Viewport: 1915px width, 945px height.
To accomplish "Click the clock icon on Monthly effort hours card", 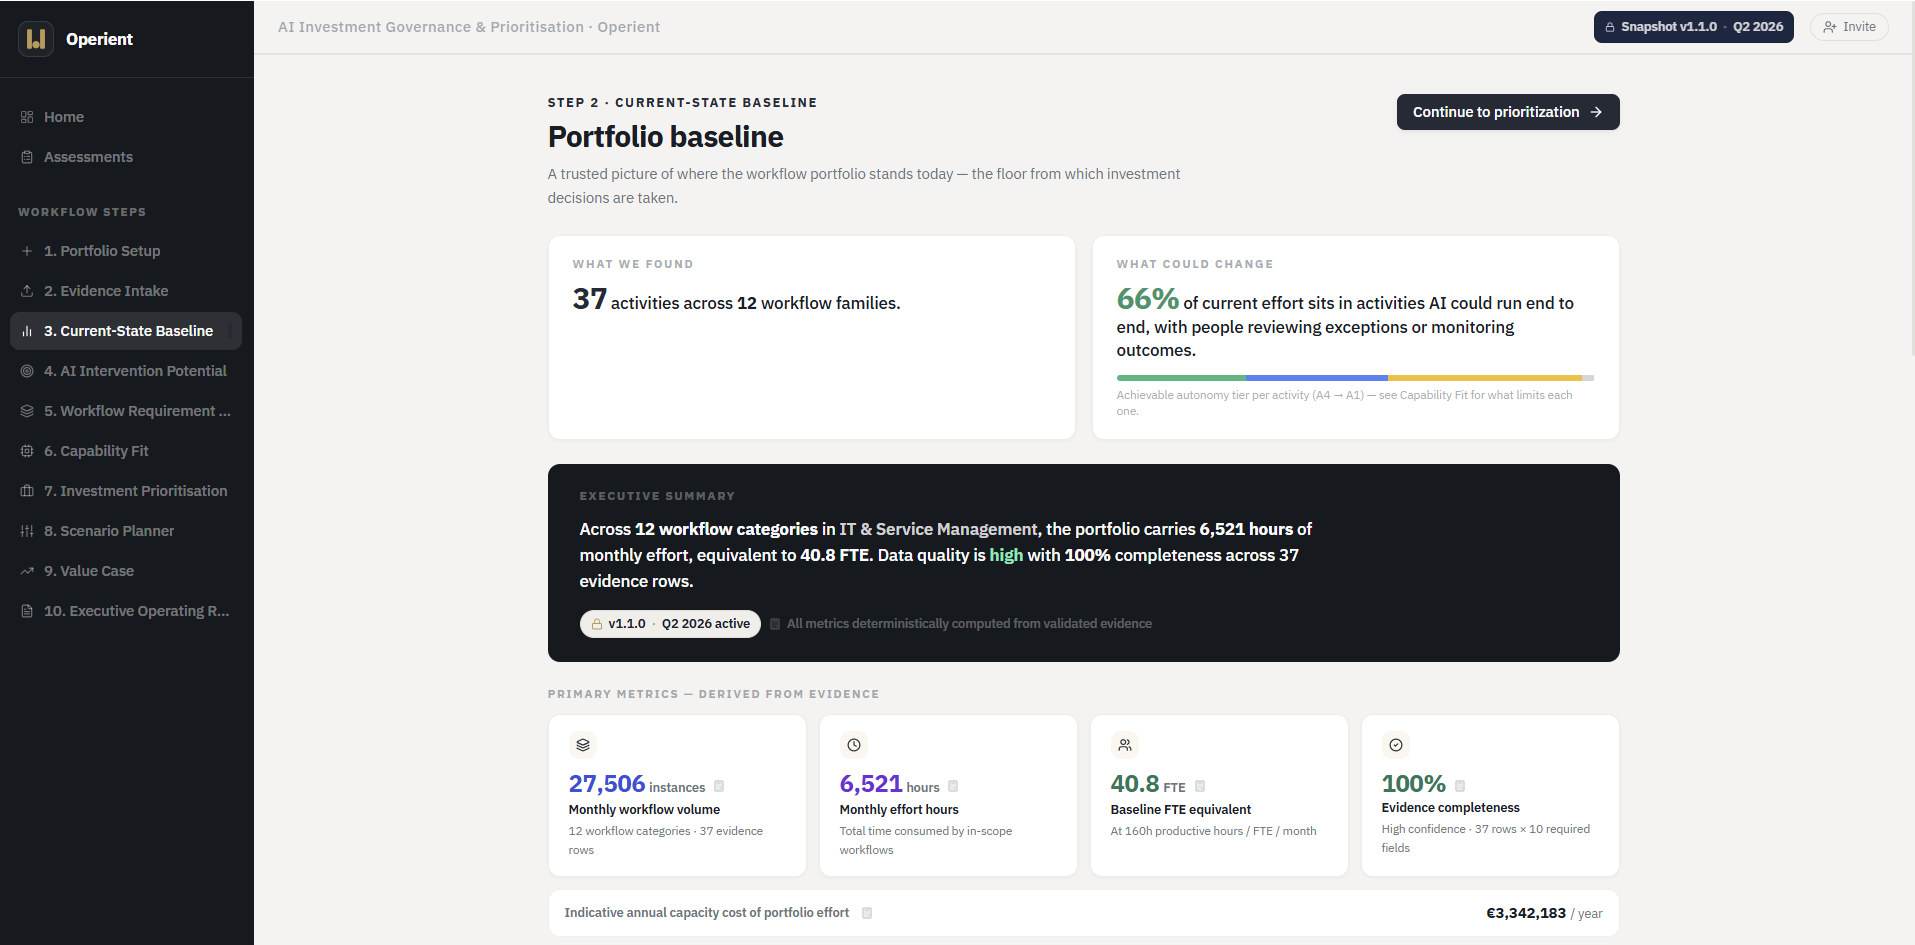I will [854, 745].
